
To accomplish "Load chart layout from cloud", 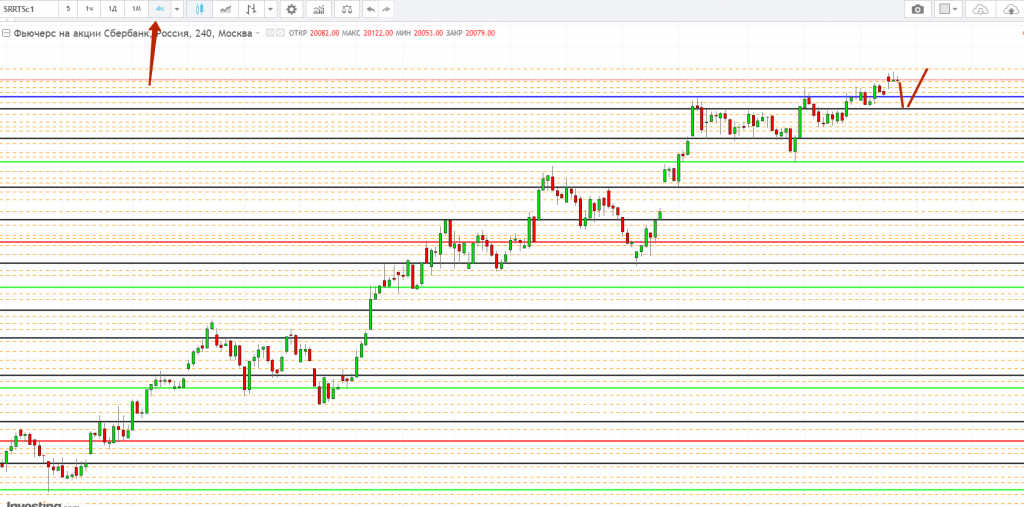I will pyautogui.click(x=979, y=9).
